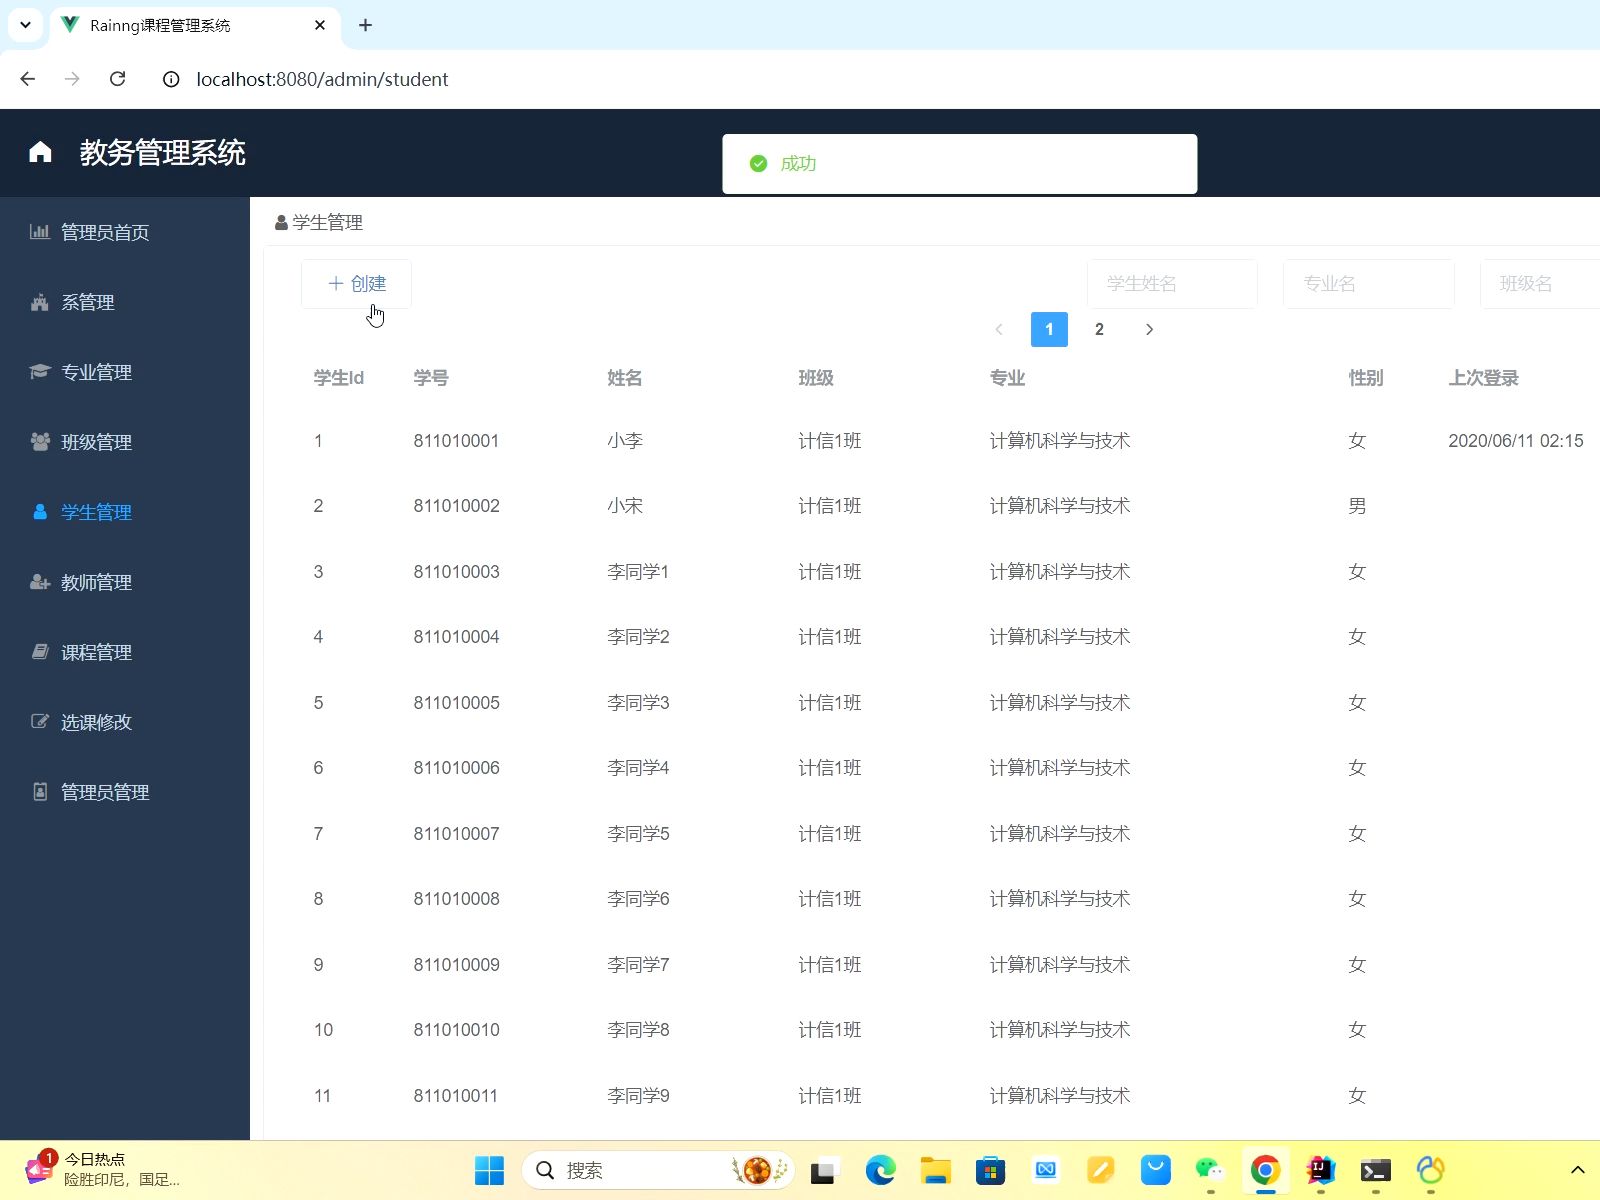Click the book icon beside 课程管理
Viewport: 1600px width, 1200px height.
pos(40,652)
